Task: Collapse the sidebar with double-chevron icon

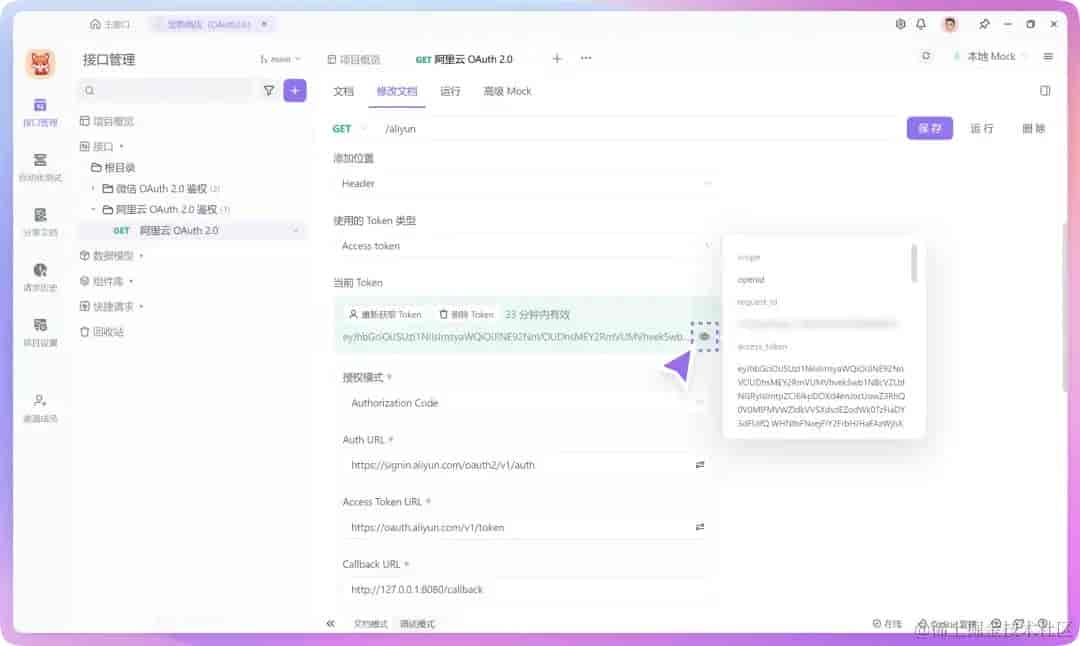Action: tap(331, 623)
